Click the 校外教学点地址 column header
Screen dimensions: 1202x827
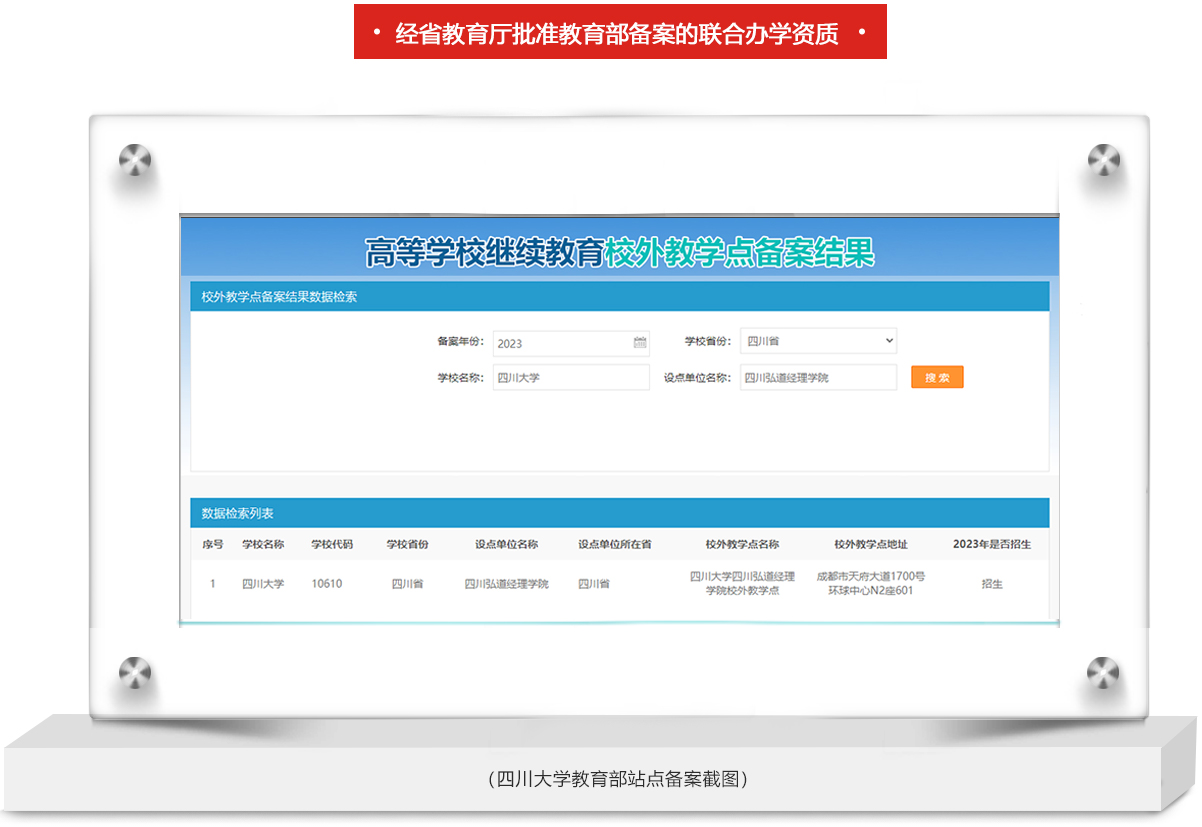tap(871, 545)
